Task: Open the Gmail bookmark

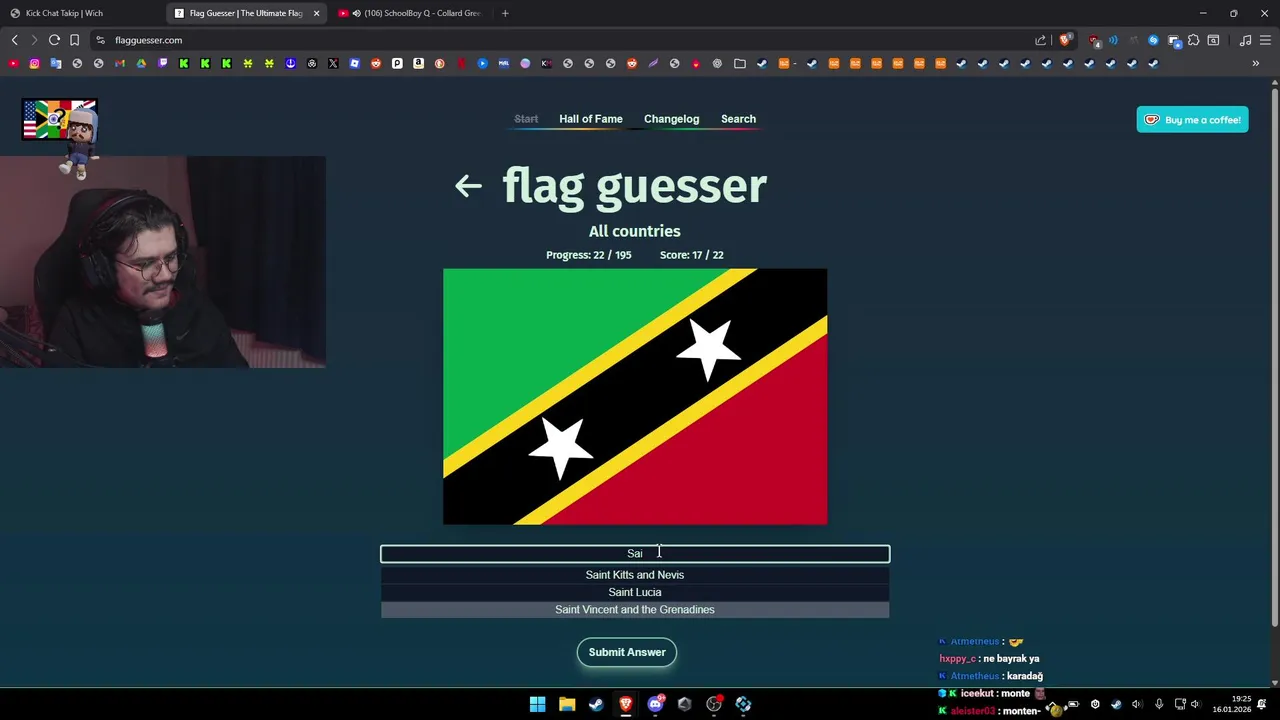Action: (120, 63)
